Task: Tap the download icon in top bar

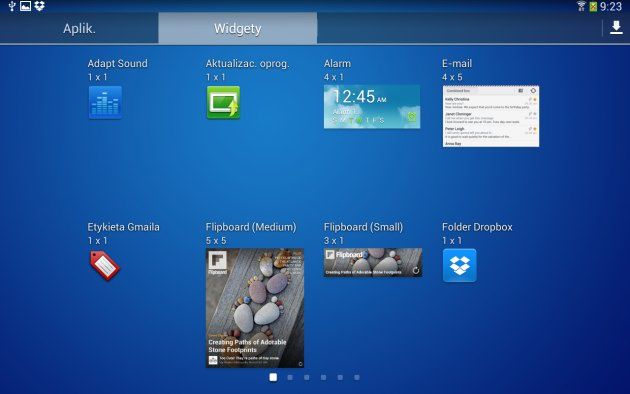Action: (616, 28)
